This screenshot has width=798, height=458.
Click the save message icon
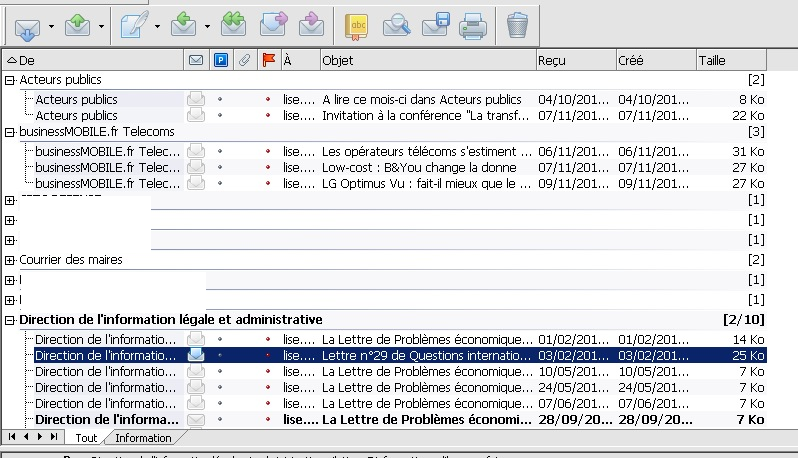tap(434, 24)
